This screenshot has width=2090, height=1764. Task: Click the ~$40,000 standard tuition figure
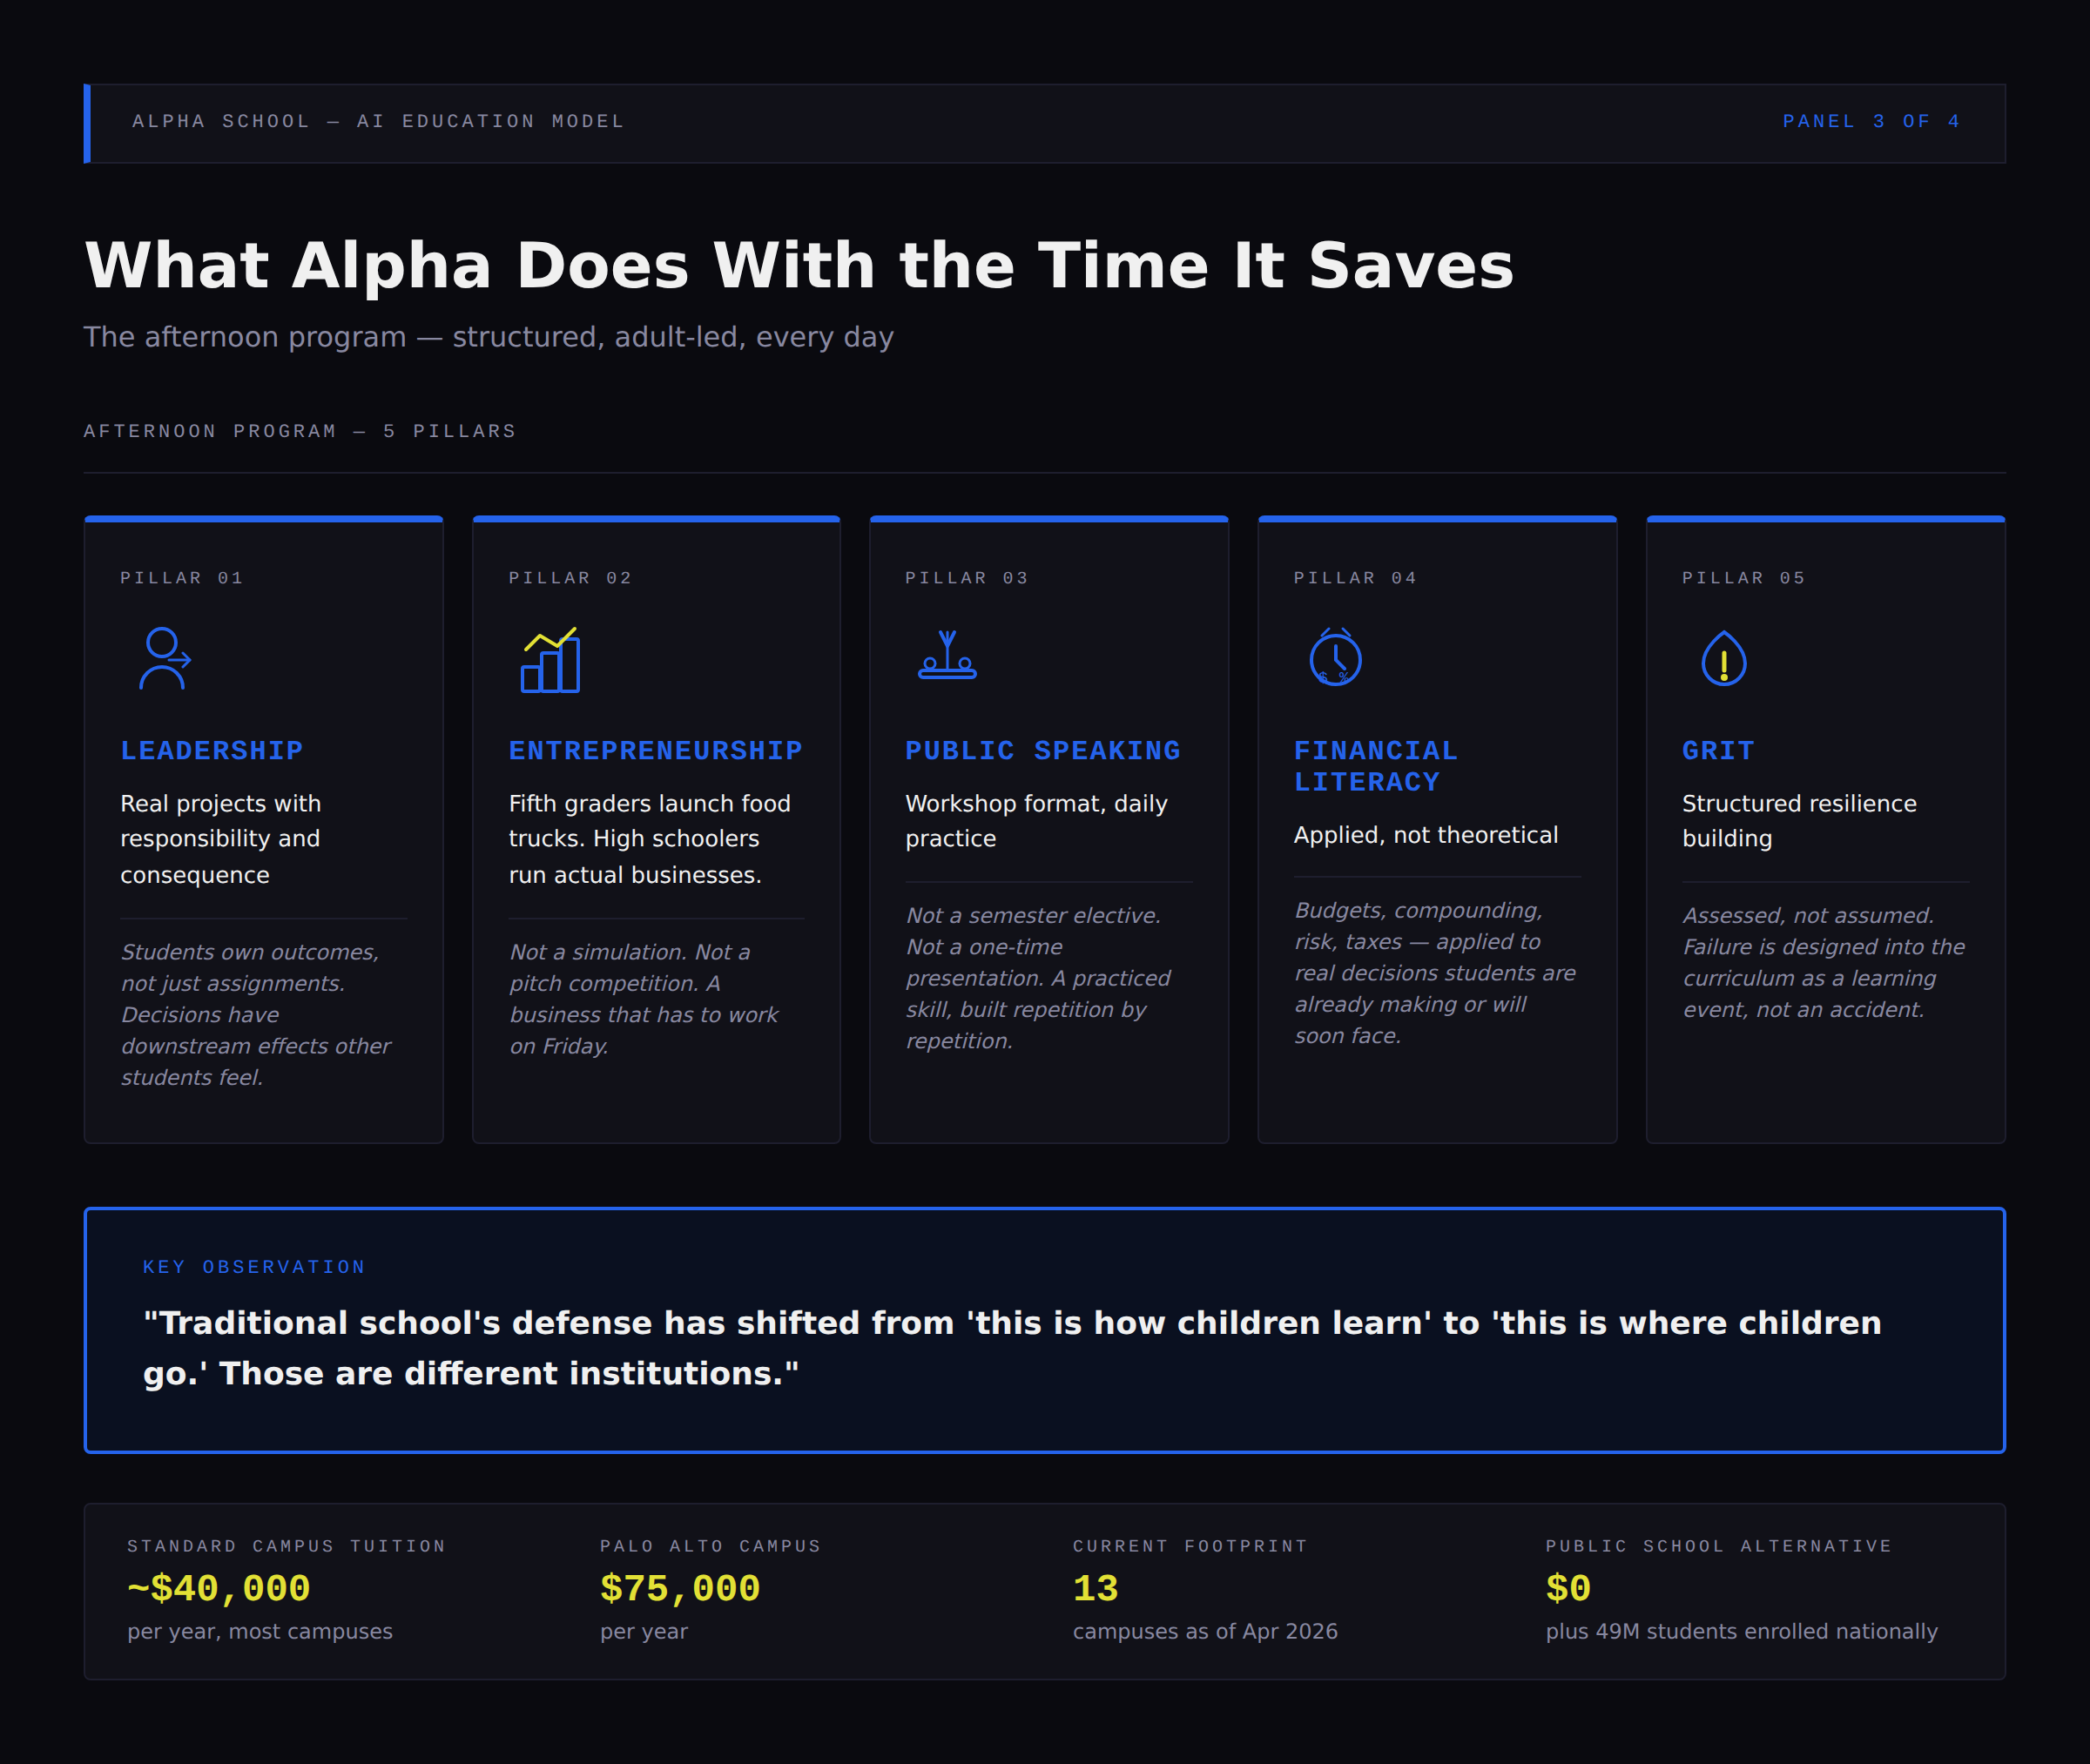tap(219, 1588)
